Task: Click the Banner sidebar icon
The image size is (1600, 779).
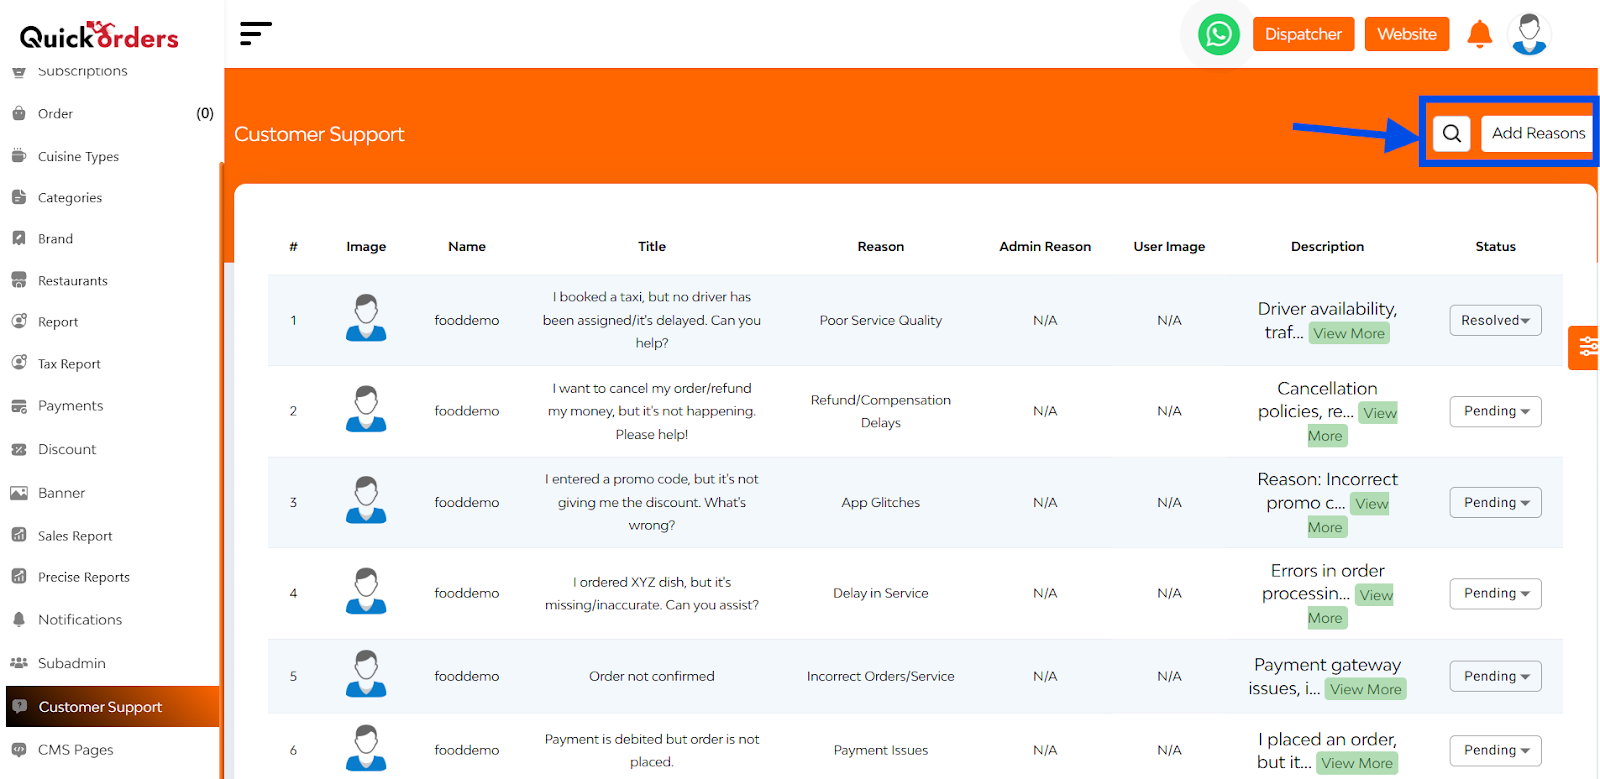Action: [19, 492]
